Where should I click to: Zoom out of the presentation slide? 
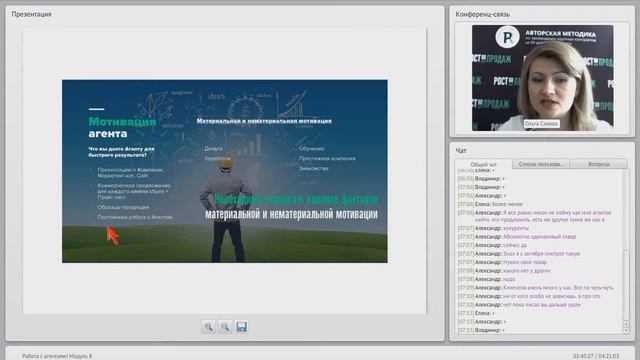[225, 327]
